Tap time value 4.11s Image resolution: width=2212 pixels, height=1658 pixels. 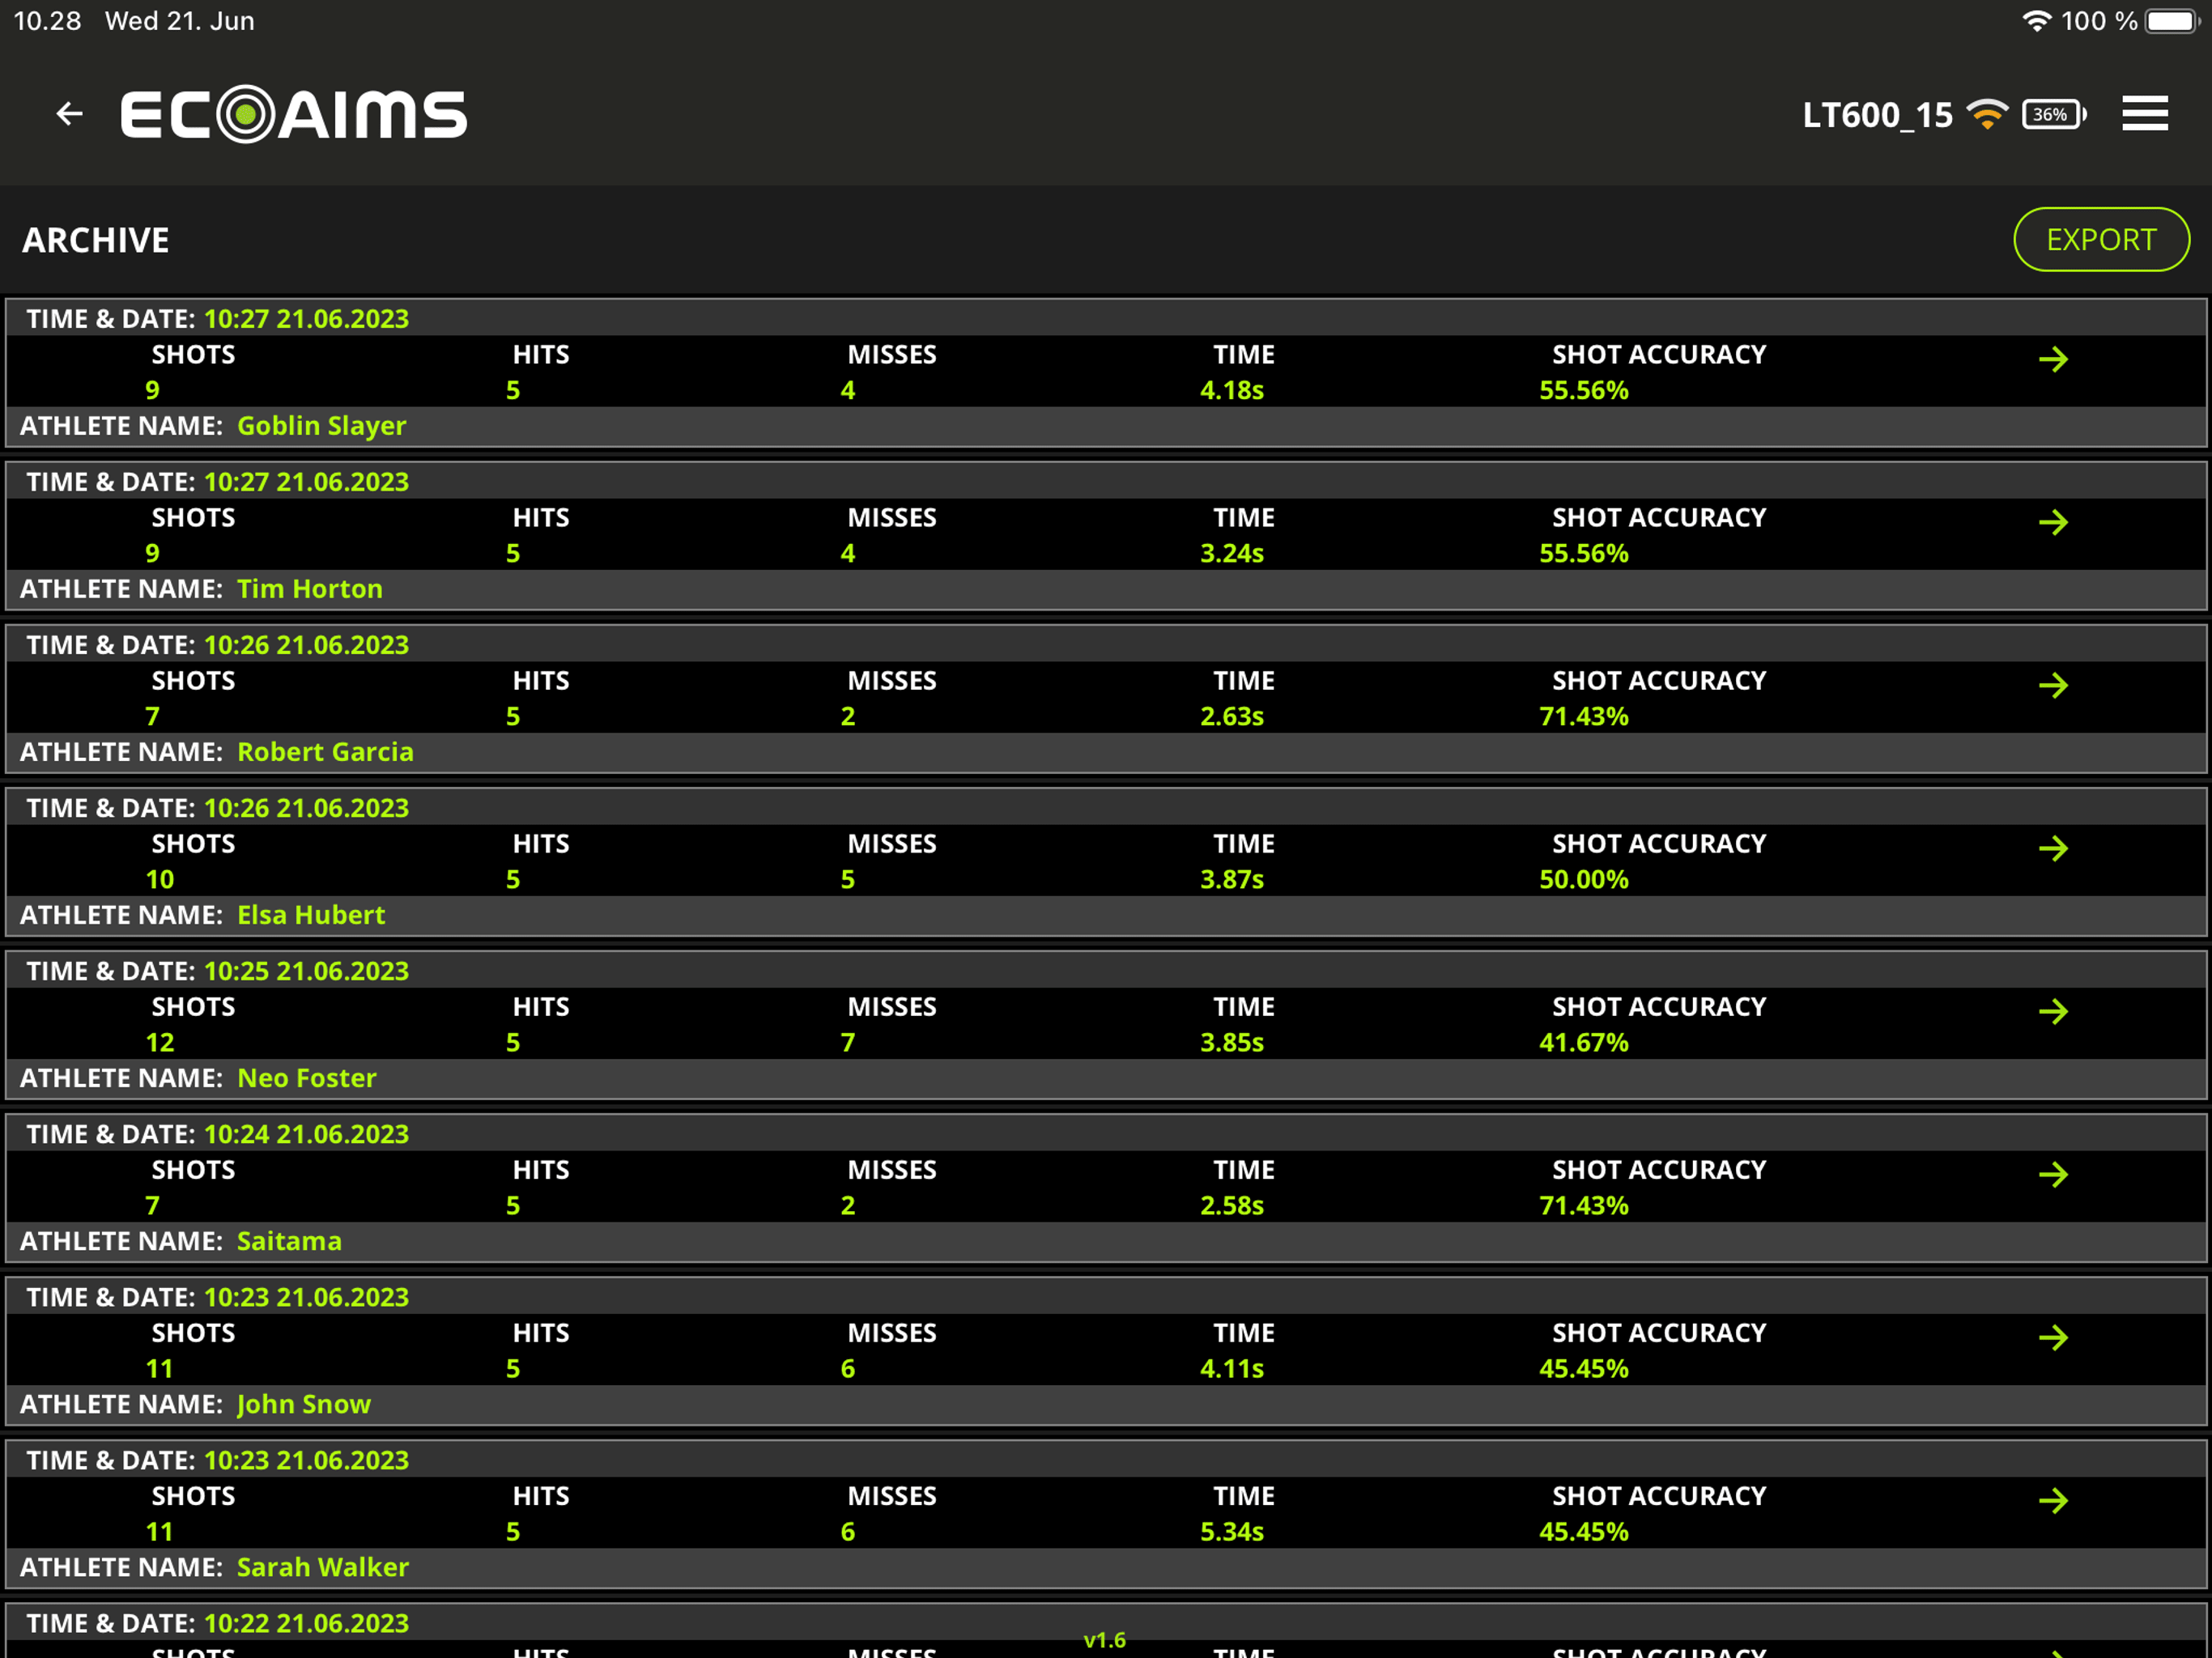pyautogui.click(x=1232, y=1369)
